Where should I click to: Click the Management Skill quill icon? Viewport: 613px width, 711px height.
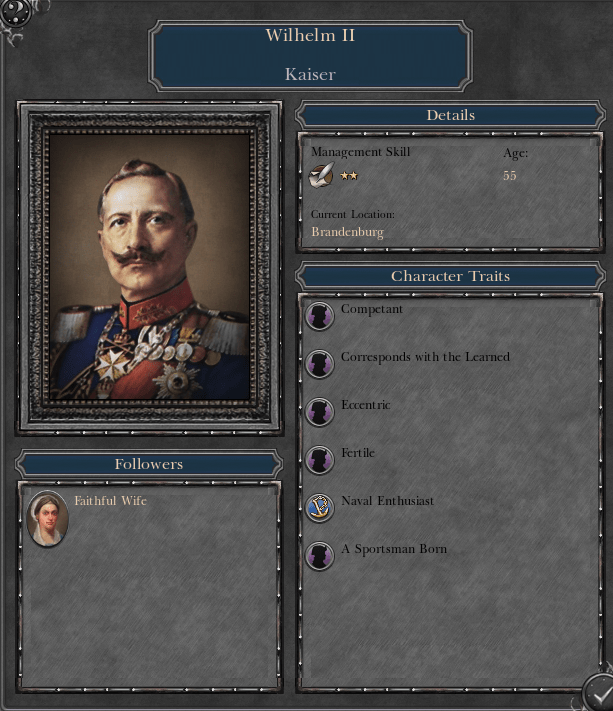click(x=321, y=175)
